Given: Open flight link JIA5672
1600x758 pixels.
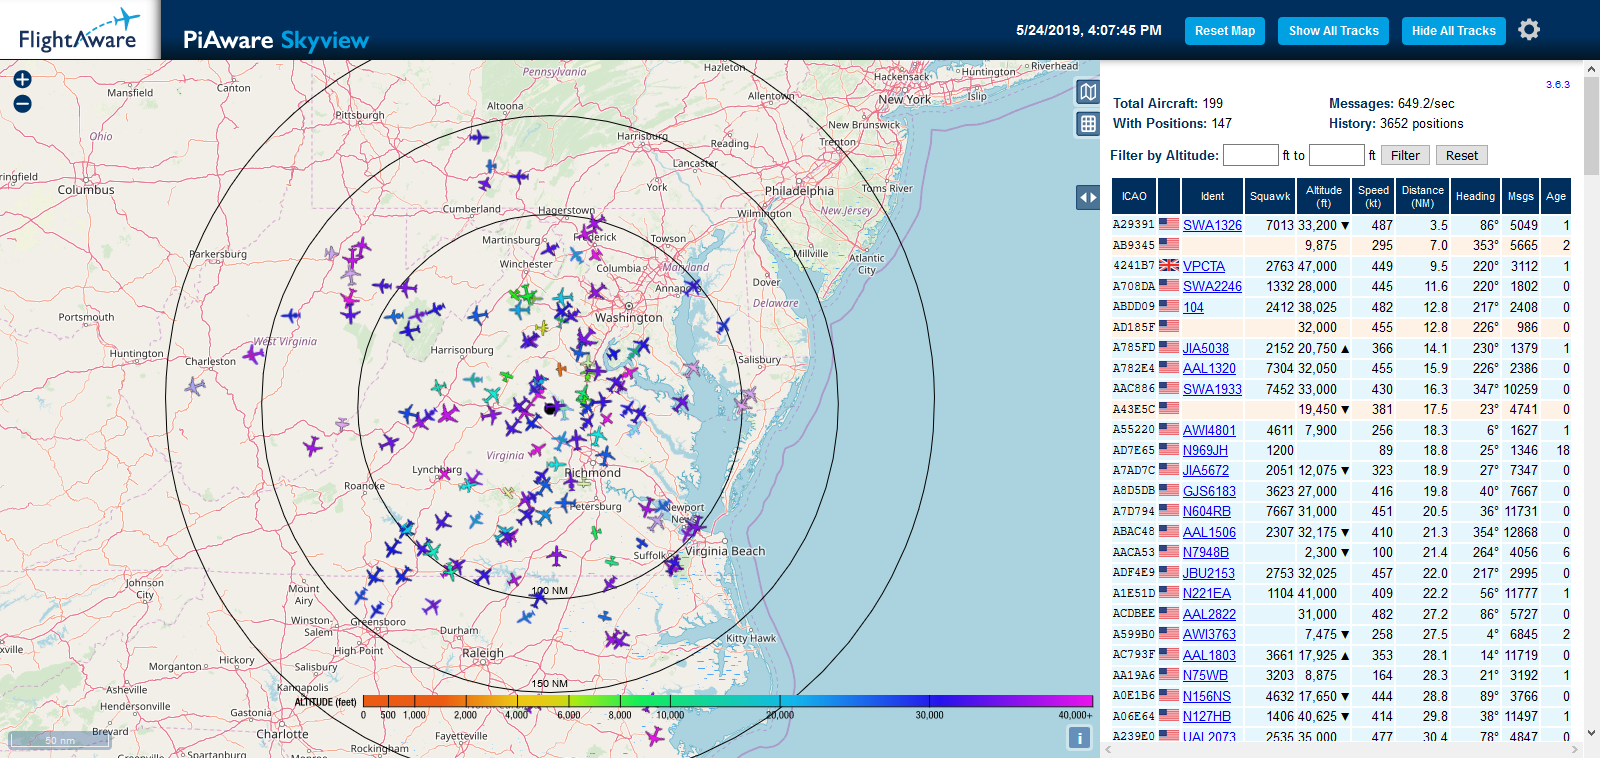Looking at the screenshot, I should 1206,470.
